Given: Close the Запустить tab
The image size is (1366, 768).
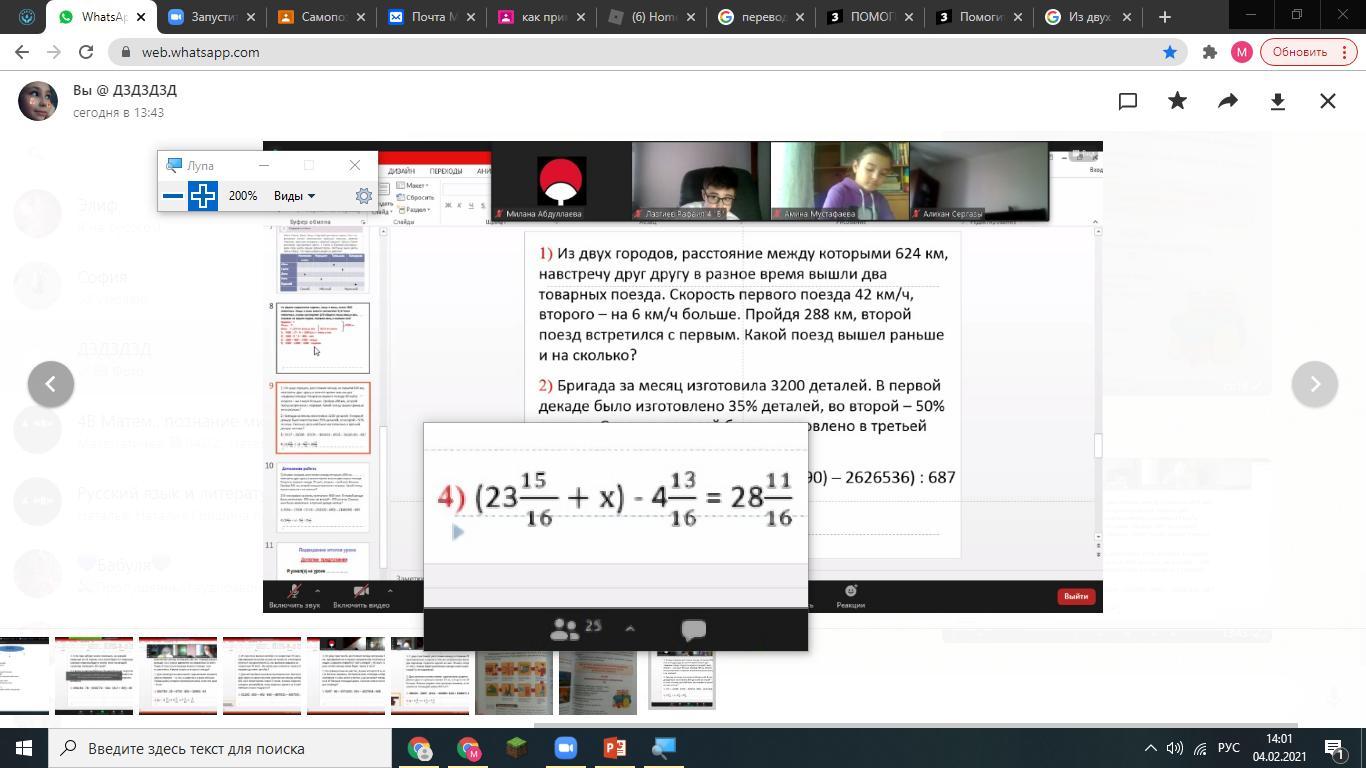Looking at the screenshot, I should [250, 17].
